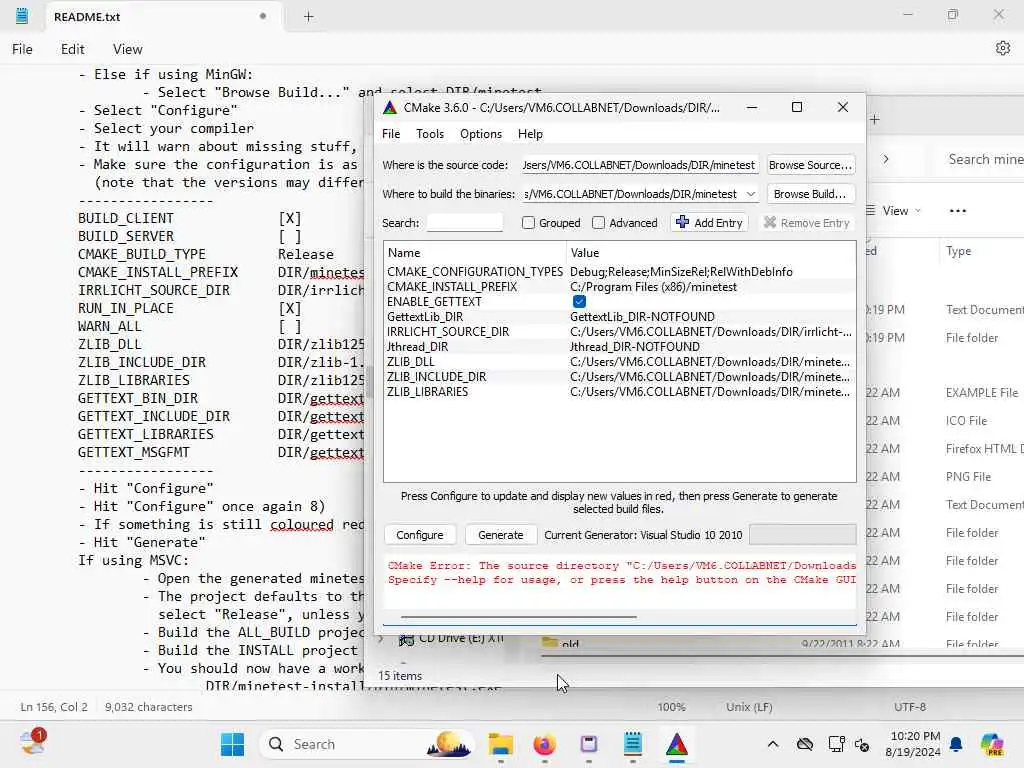Click the Remove Entry button

tap(807, 223)
